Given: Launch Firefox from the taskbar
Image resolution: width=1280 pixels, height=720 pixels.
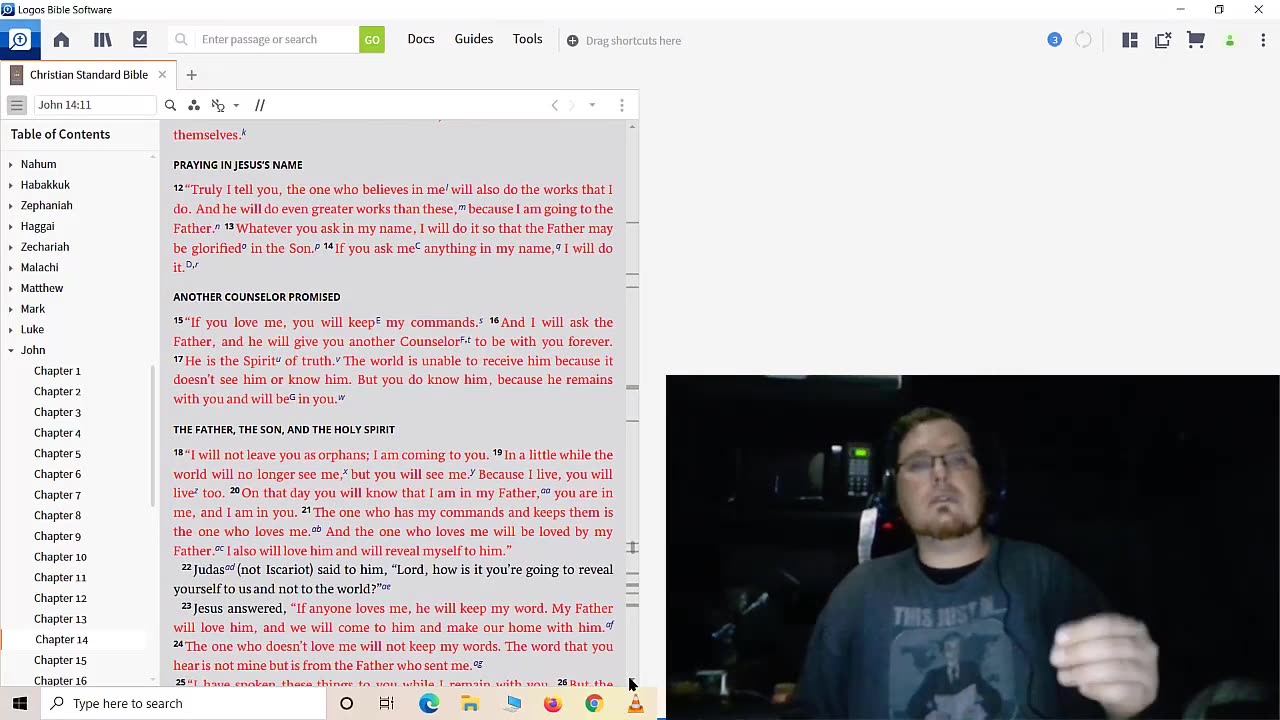Looking at the screenshot, I should coord(553,703).
